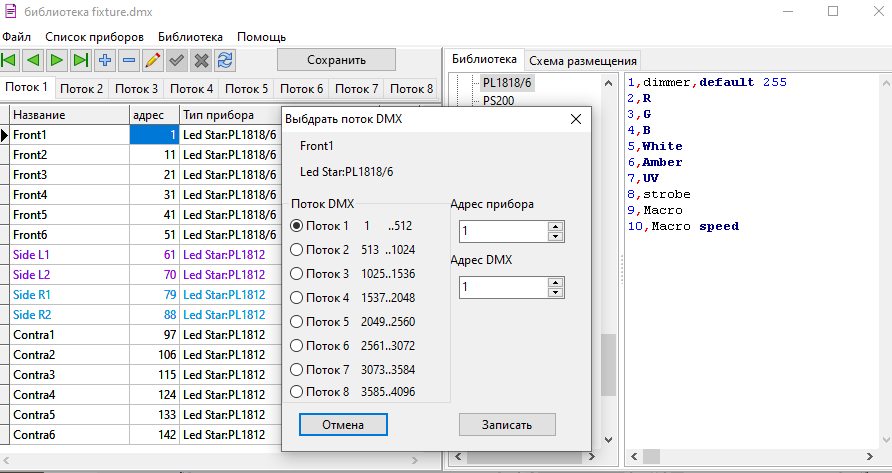Open the Библиотека menu
892x473 pixels.
point(190,37)
